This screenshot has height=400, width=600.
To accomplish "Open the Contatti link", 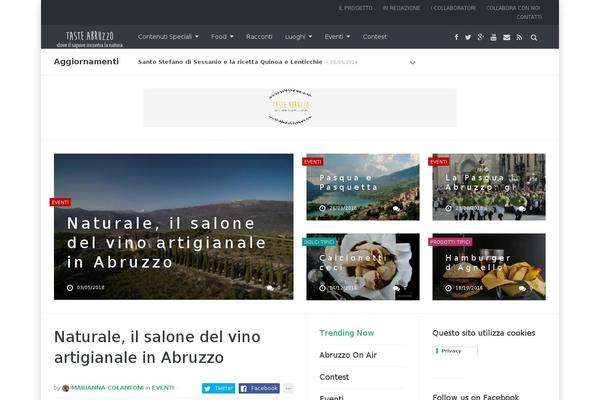I will click(x=529, y=17).
